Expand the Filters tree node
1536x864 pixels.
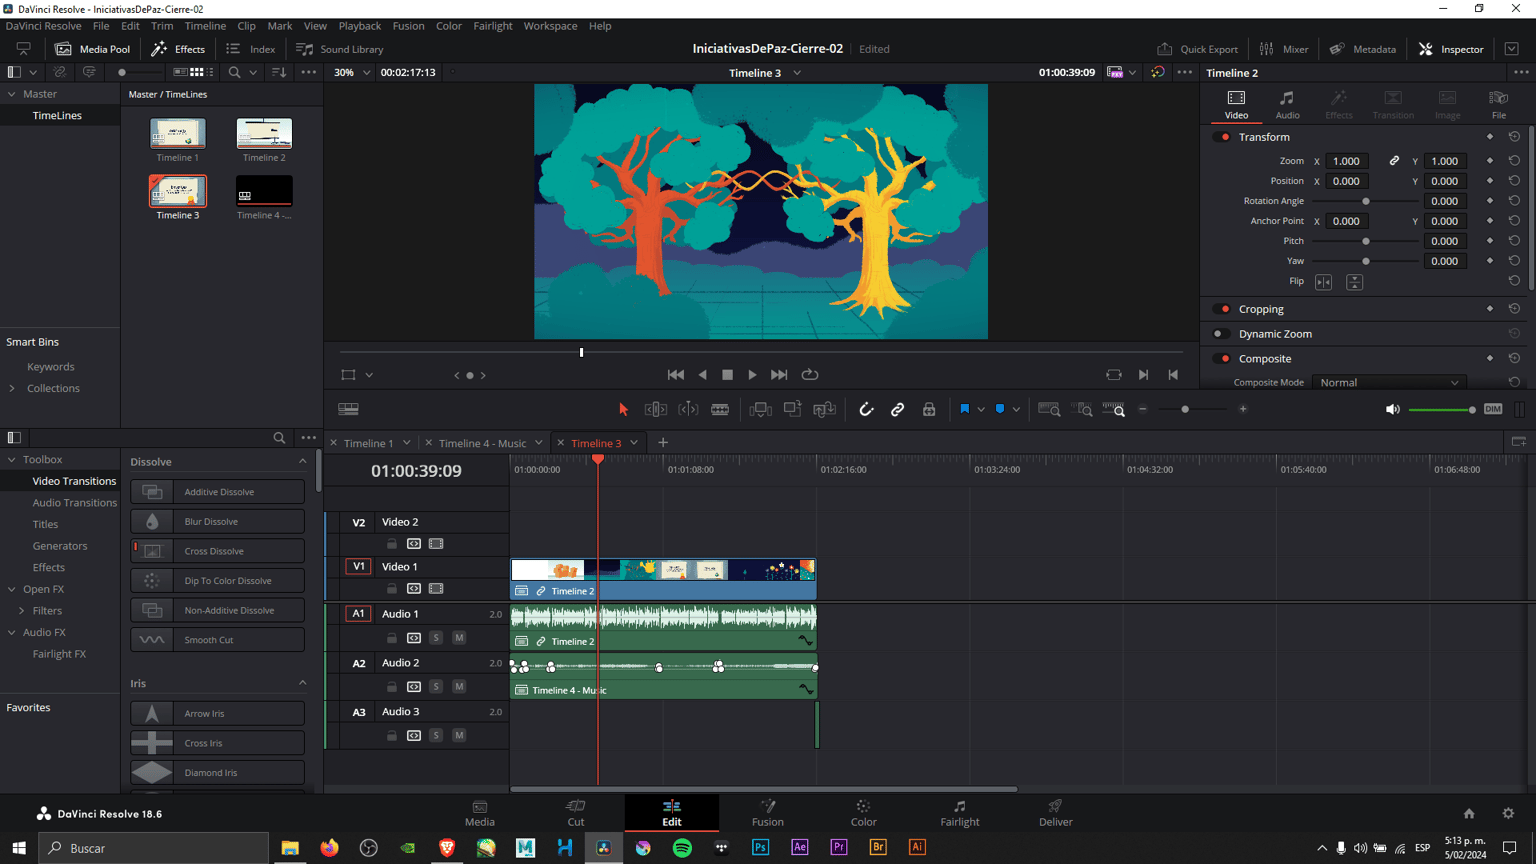click(22, 611)
